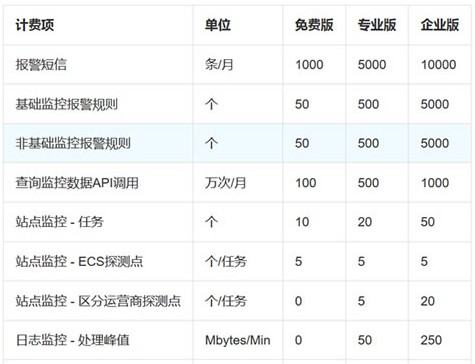Click the 计费项 column header
This screenshot has width=475, height=364.
[35, 25]
